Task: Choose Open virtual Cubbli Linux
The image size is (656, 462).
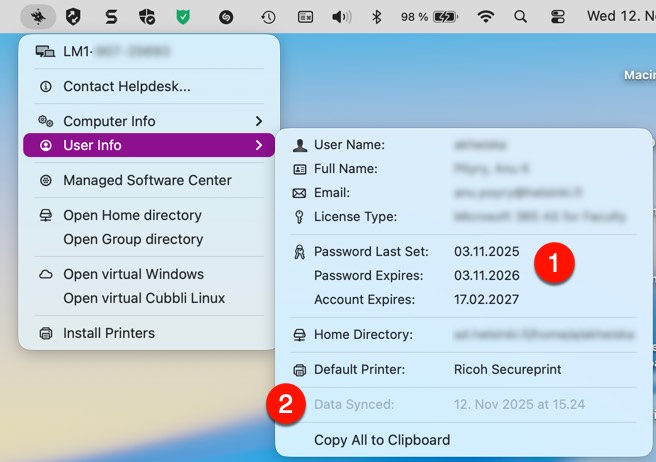Action: click(x=144, y=298)
